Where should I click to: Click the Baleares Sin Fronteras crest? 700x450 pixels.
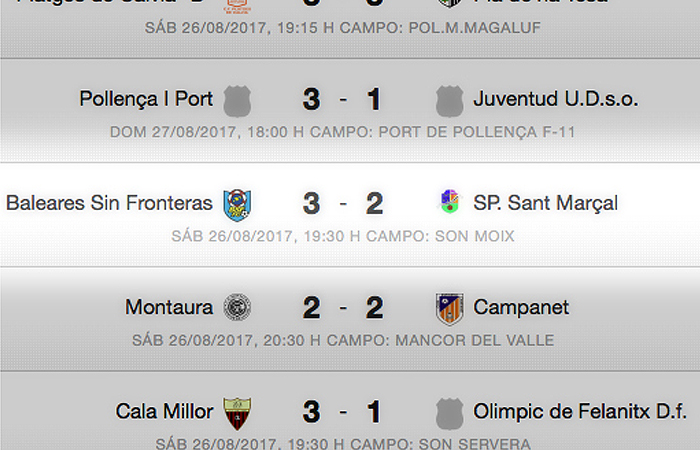(237, 204)
